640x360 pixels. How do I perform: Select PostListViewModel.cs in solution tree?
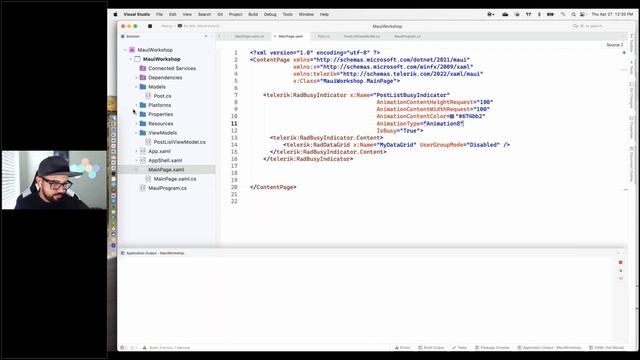click(180, 142)
